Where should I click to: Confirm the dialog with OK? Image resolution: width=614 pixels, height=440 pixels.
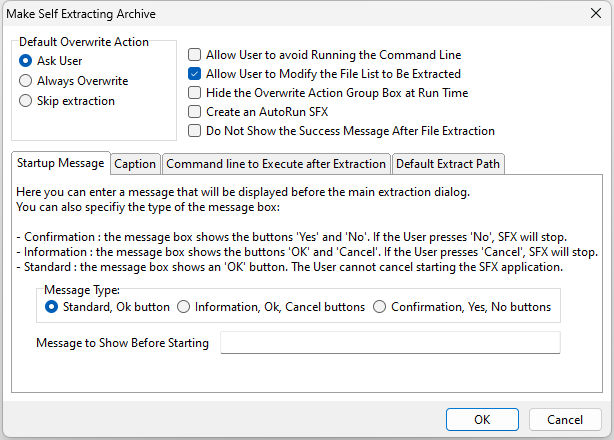click(482, 420)
